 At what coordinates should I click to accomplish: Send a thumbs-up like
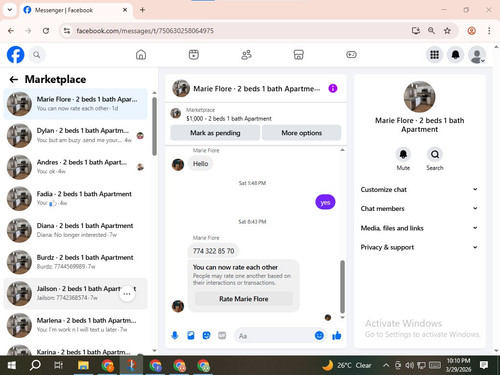click(x=337, y=335)
